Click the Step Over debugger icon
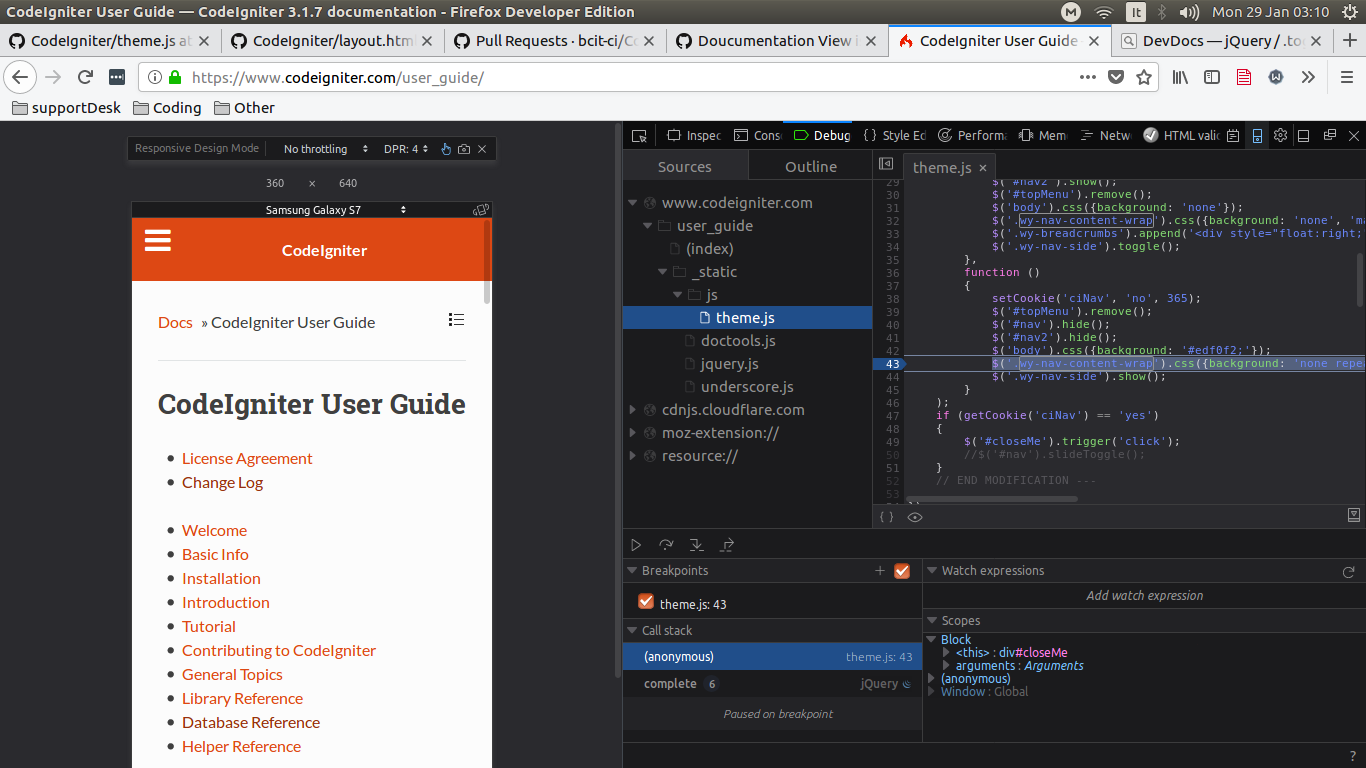The height and width of the screenshot is (768, 1366). pyautogui.click(x=666, y=545)
